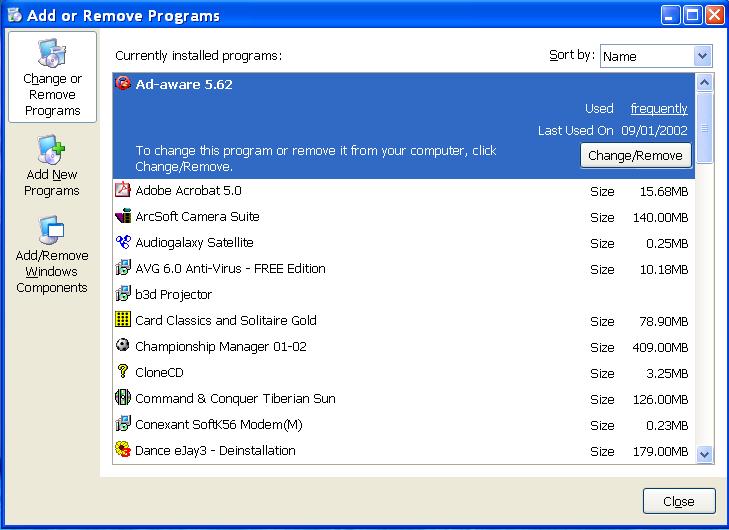729x530 pixels.
Task: Select Command & Conquer Tiberian Sun entry
Action: point(235,398)
